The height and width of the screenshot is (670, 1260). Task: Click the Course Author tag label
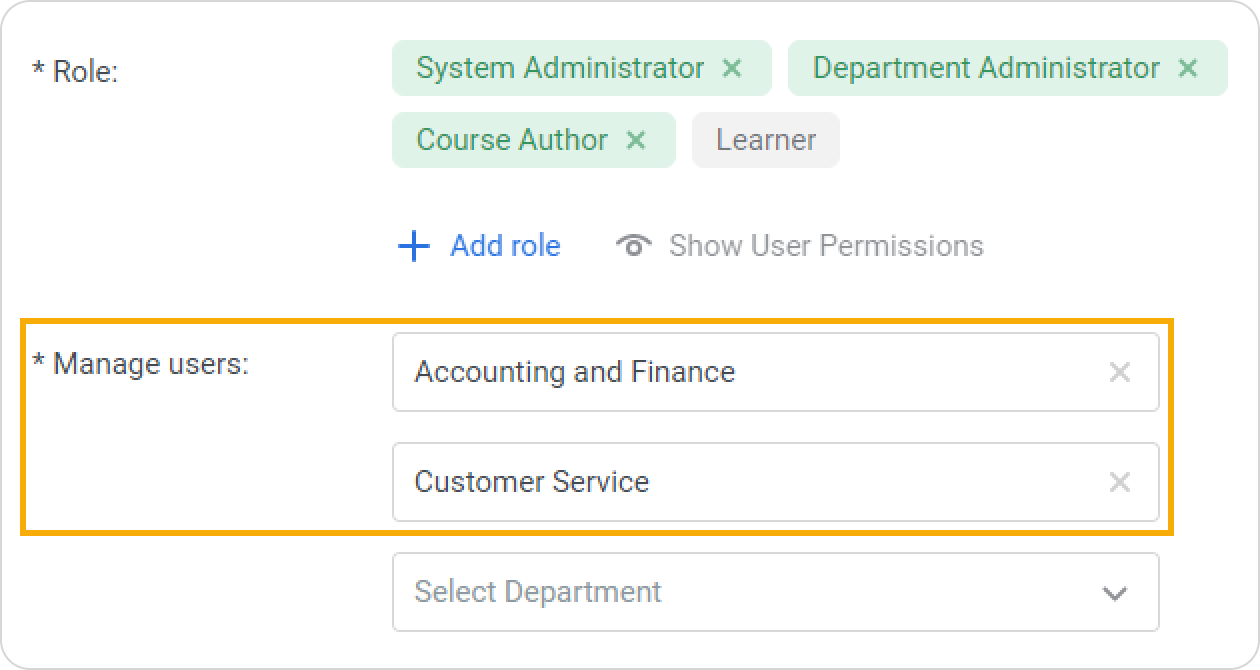[x=511, y=140]
